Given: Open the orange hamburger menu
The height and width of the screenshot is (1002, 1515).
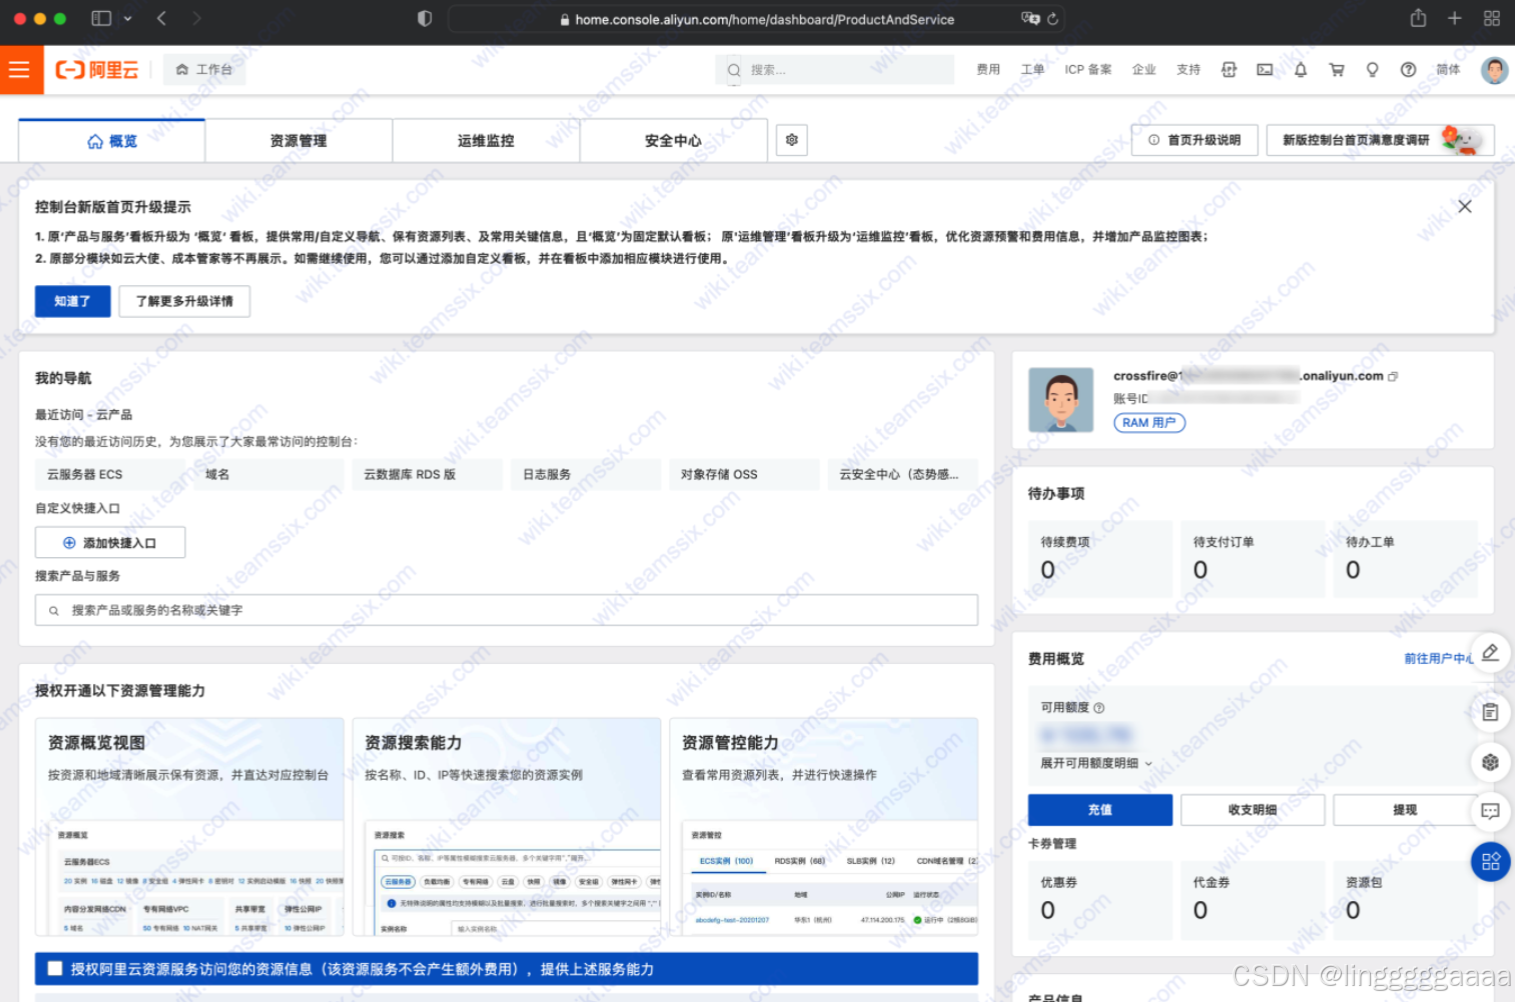Looking at the screenshot, I should pyautogui.click(x=20, y=70).
